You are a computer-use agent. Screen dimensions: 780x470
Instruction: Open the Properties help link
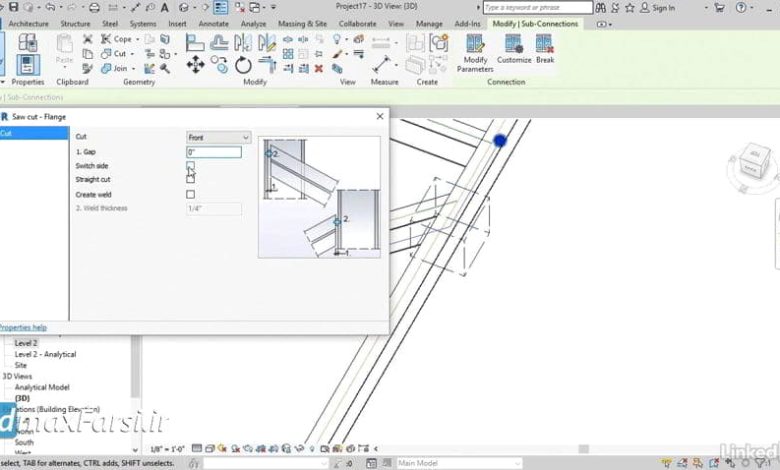tap(23, 327)
